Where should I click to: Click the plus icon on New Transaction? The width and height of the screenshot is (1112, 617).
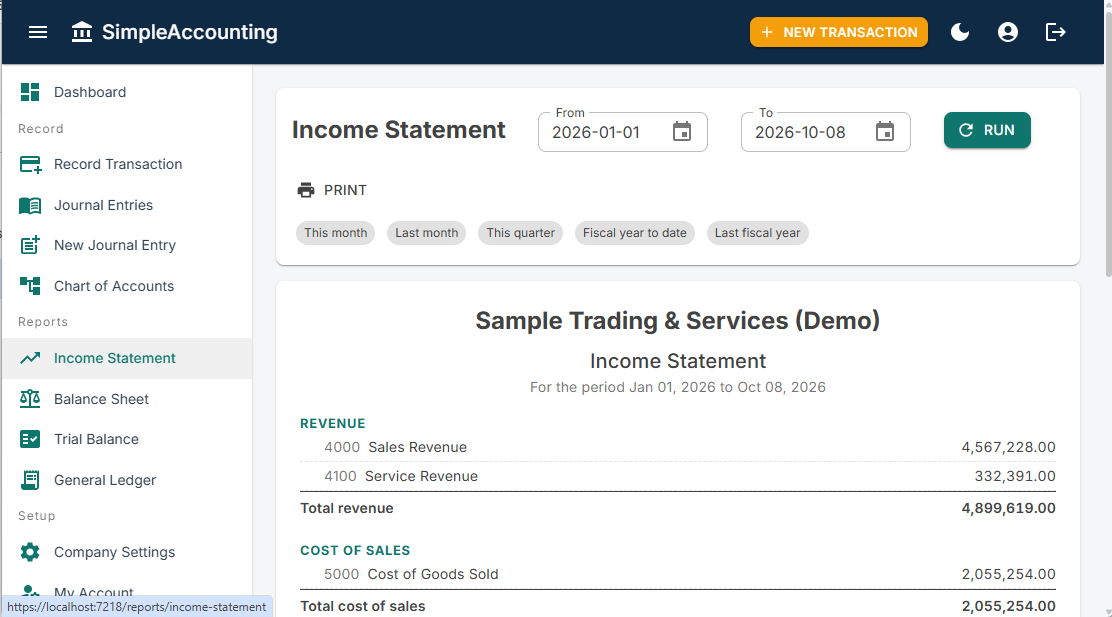tap(767, 33)
